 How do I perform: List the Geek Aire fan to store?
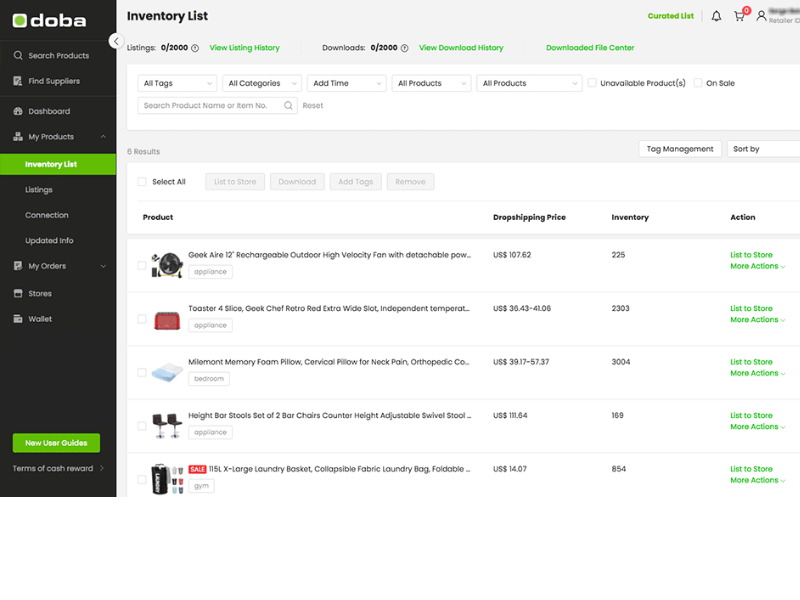pos(751,255)
